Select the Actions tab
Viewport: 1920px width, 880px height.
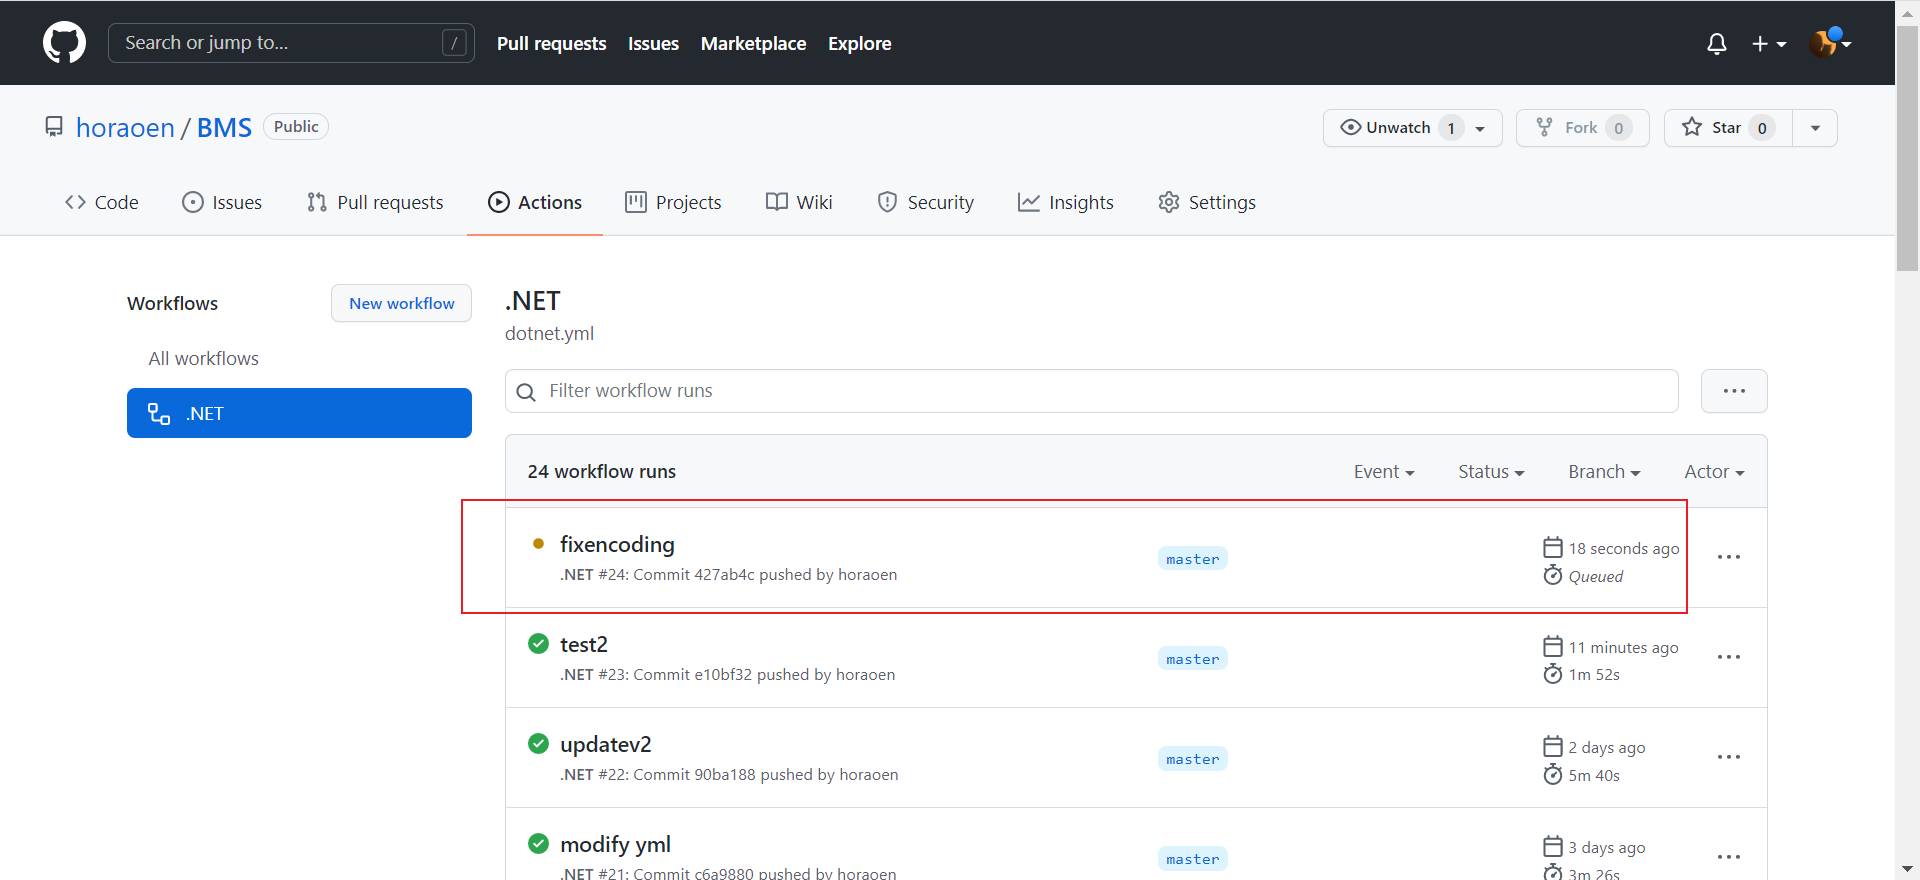[535, 202]
